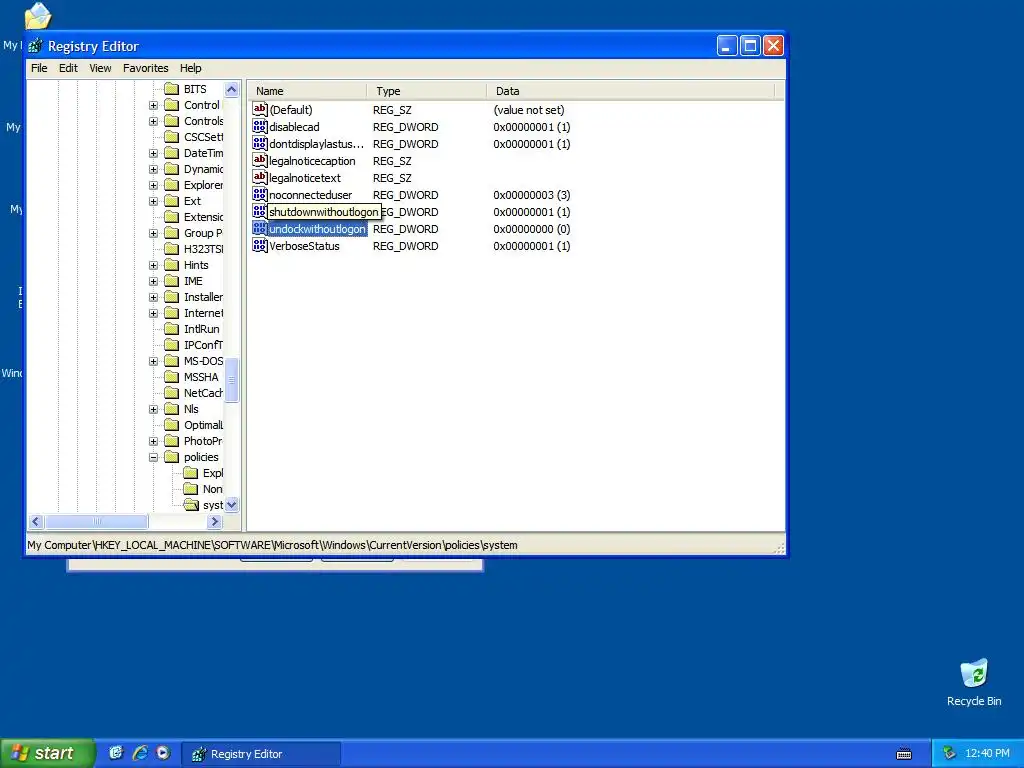Launch Windows Media Player quick launch icon
The height and width of the screenshot is (768, 1024).
(163, 753)
